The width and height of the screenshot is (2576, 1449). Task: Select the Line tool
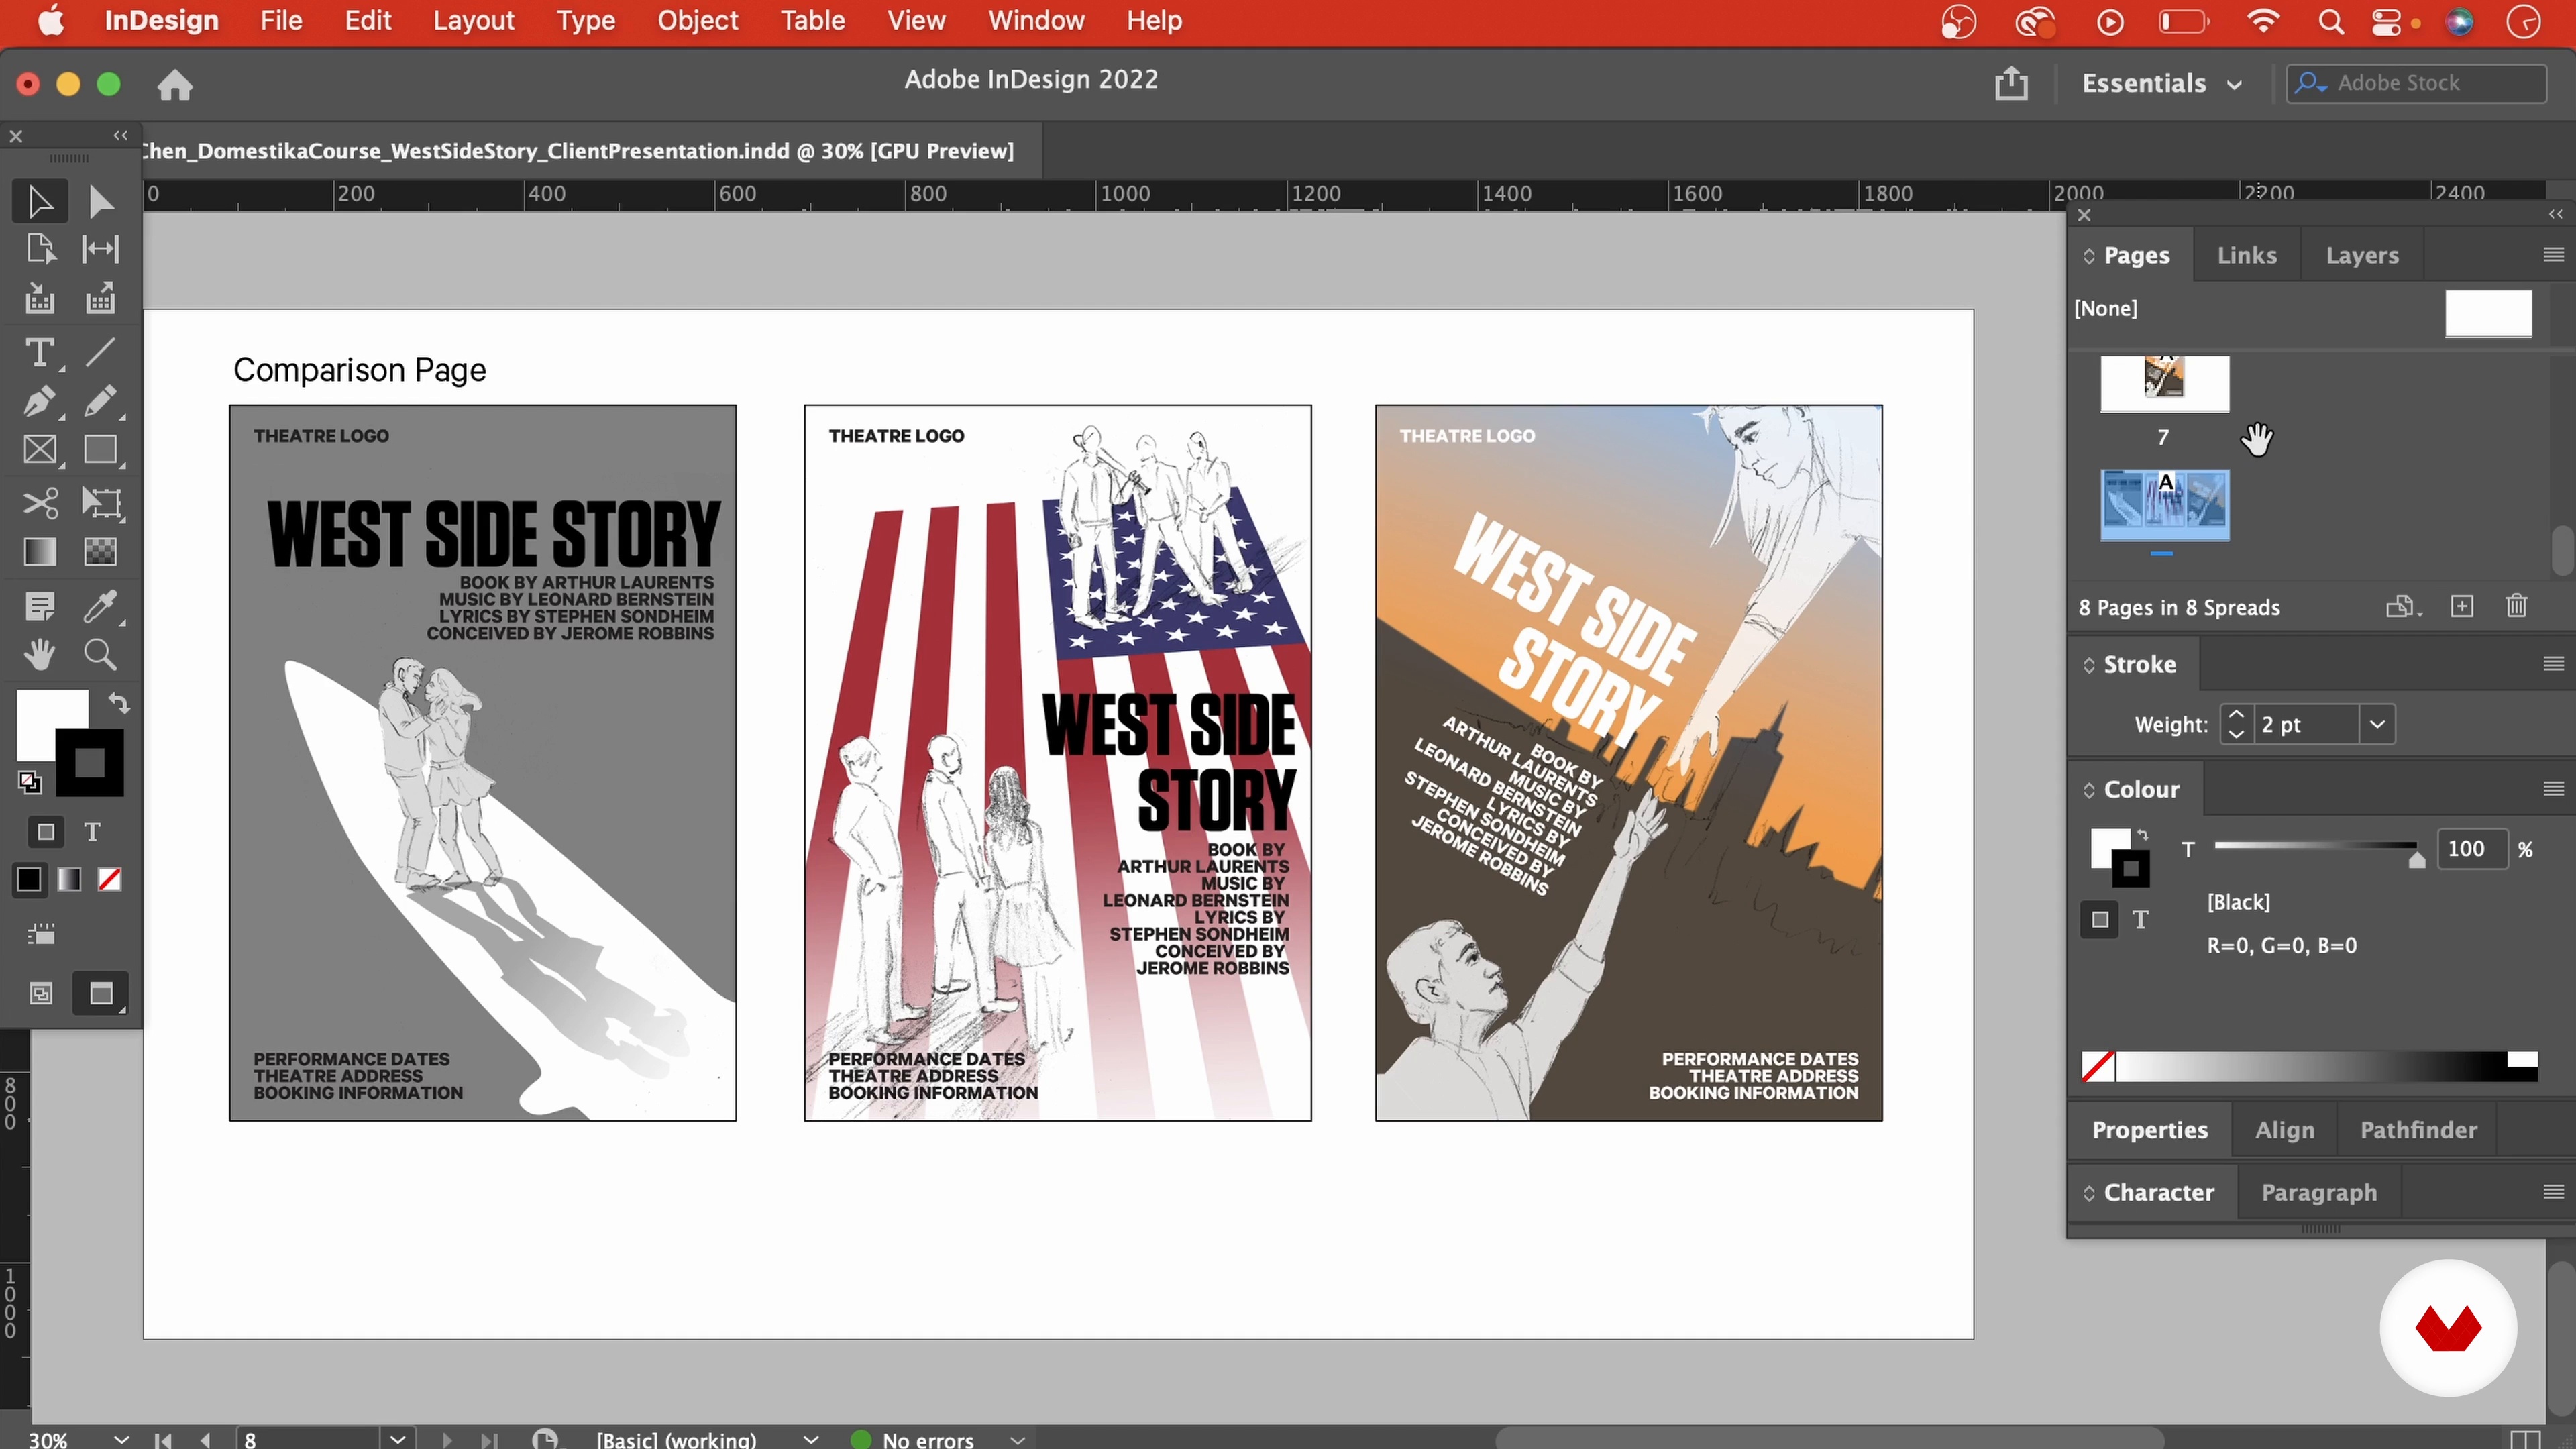pos(100,352)
